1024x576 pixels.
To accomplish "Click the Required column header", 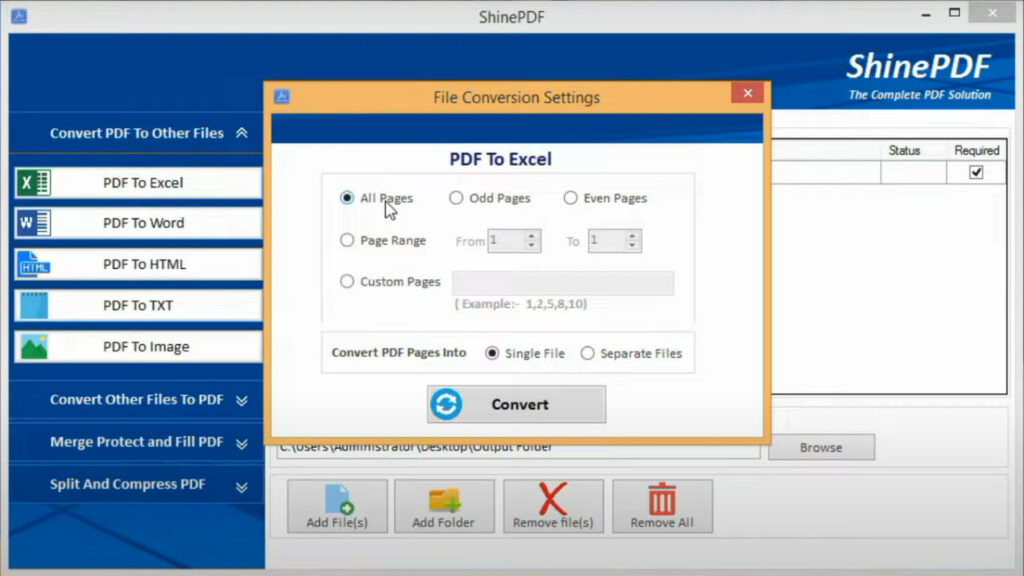I will pos(976,150).
